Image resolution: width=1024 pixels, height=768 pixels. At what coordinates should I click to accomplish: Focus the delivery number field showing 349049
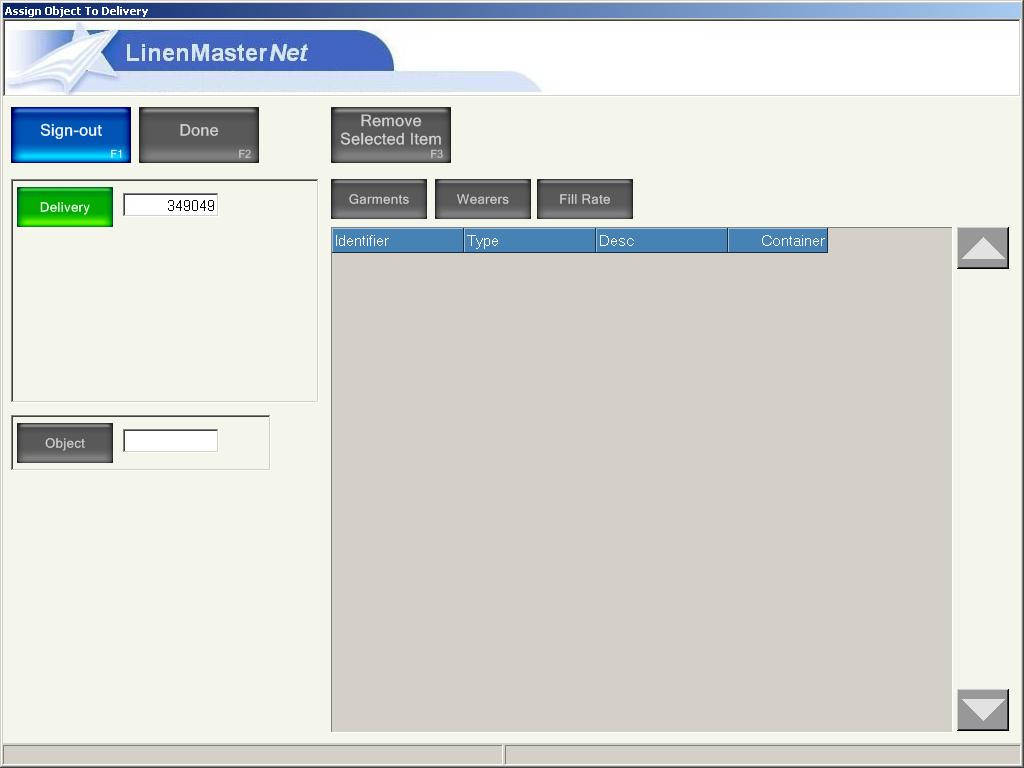point(170,205)
